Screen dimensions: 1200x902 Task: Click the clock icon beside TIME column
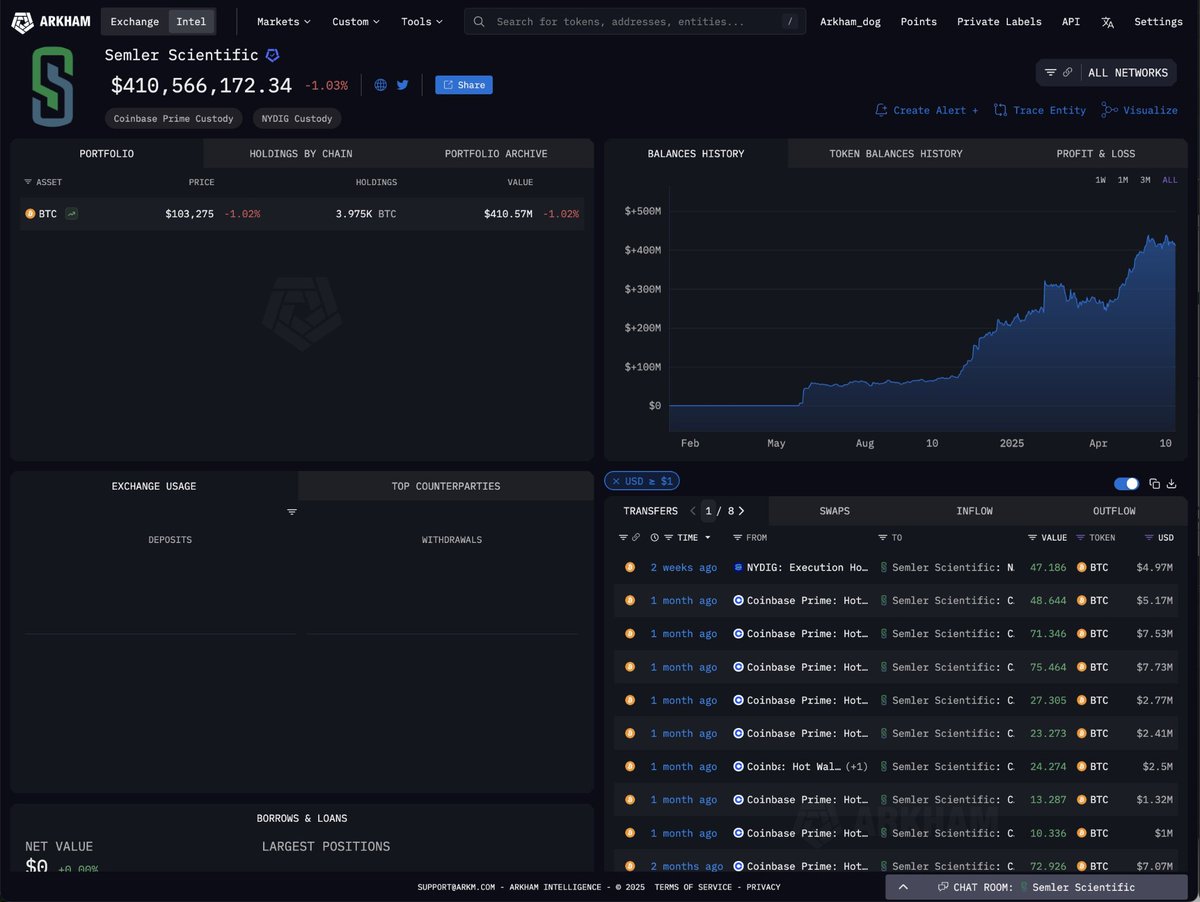(654, 537)
